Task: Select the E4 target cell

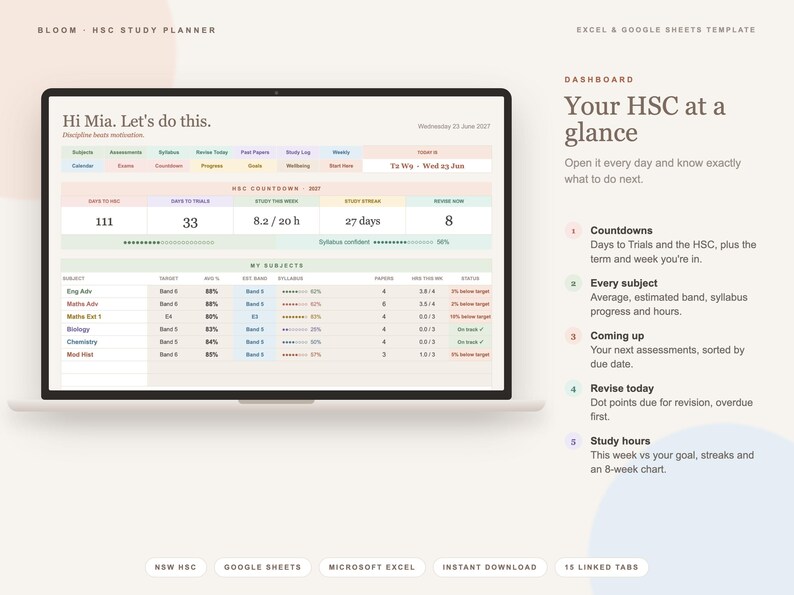Action: 169,317
